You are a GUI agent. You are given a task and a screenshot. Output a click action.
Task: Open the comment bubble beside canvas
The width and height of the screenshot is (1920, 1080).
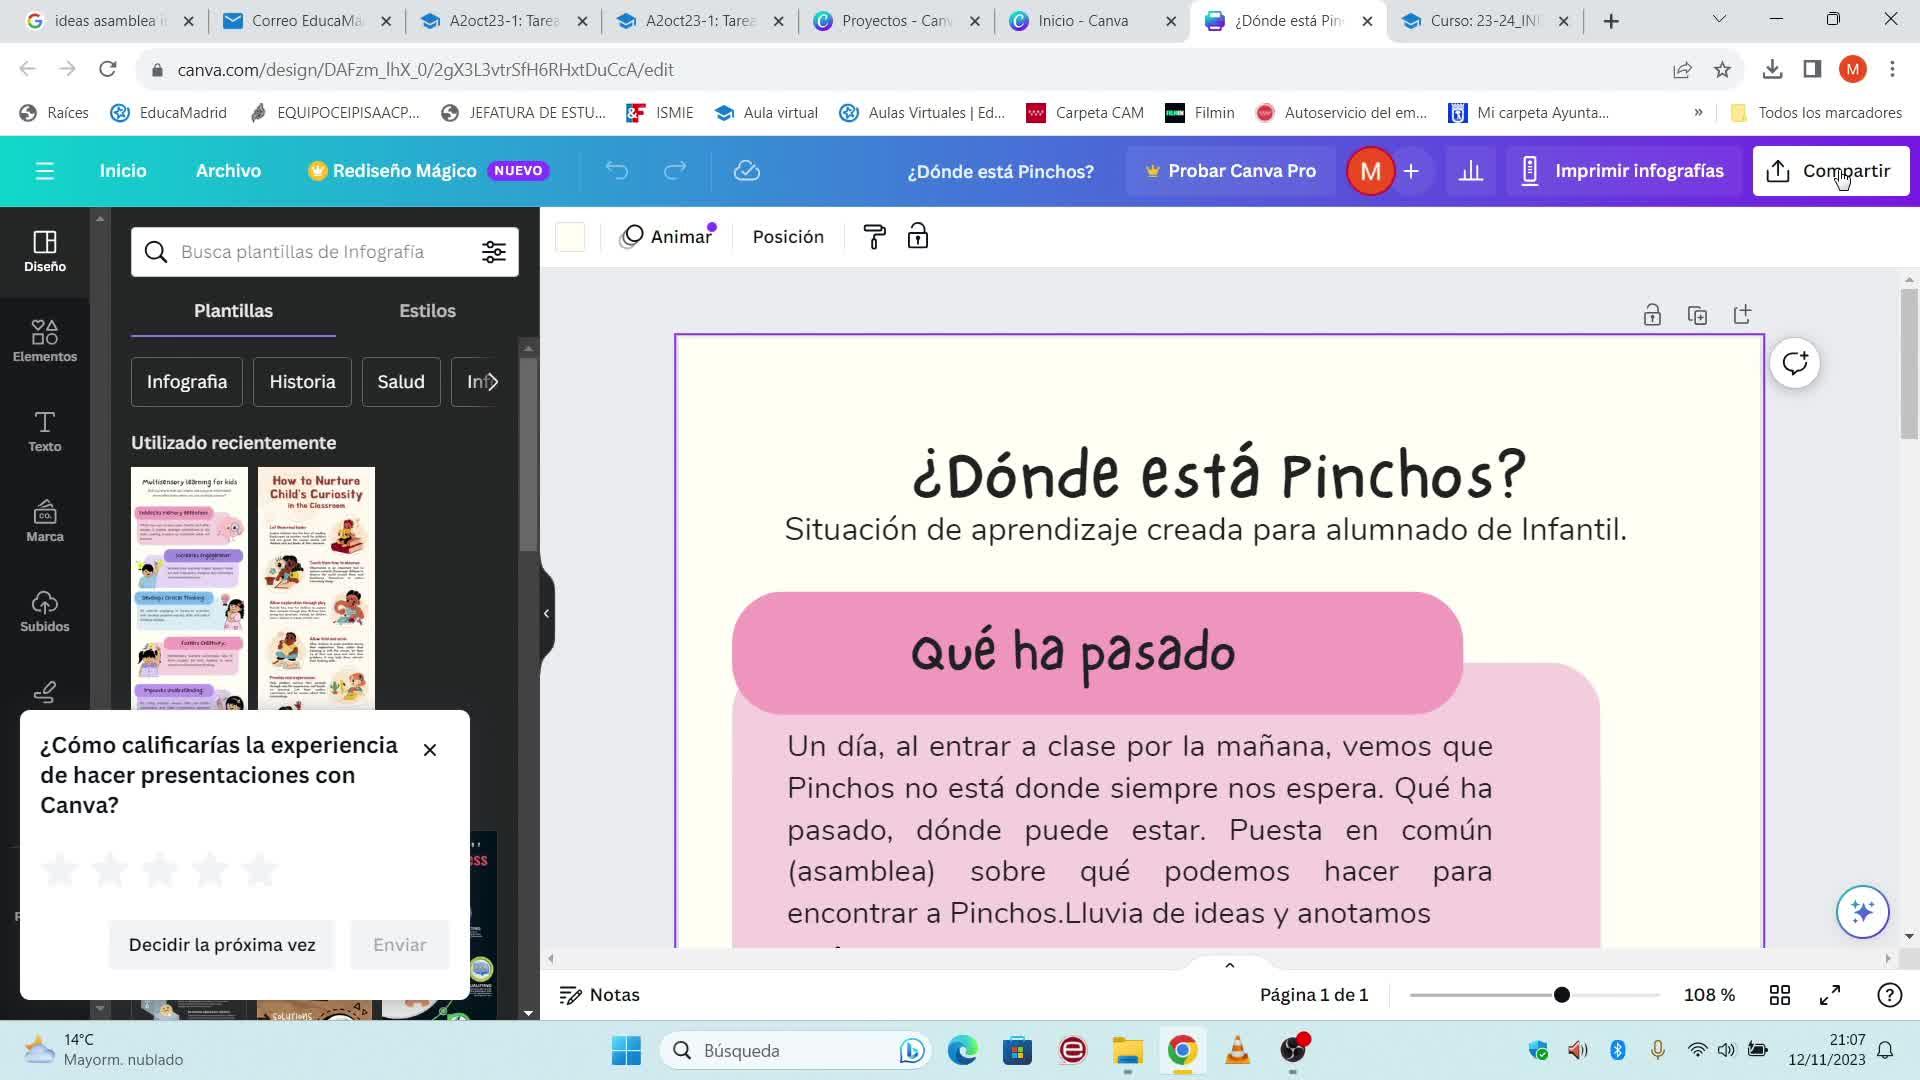click(x=1795, y=363)
